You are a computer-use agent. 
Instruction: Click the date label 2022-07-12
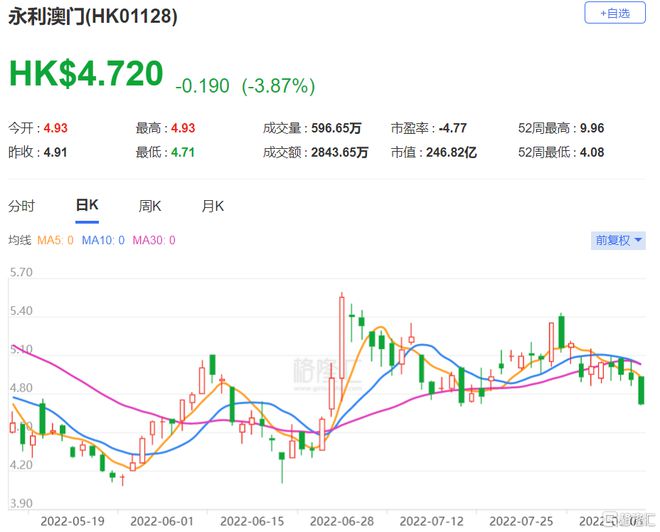(431, 521)
